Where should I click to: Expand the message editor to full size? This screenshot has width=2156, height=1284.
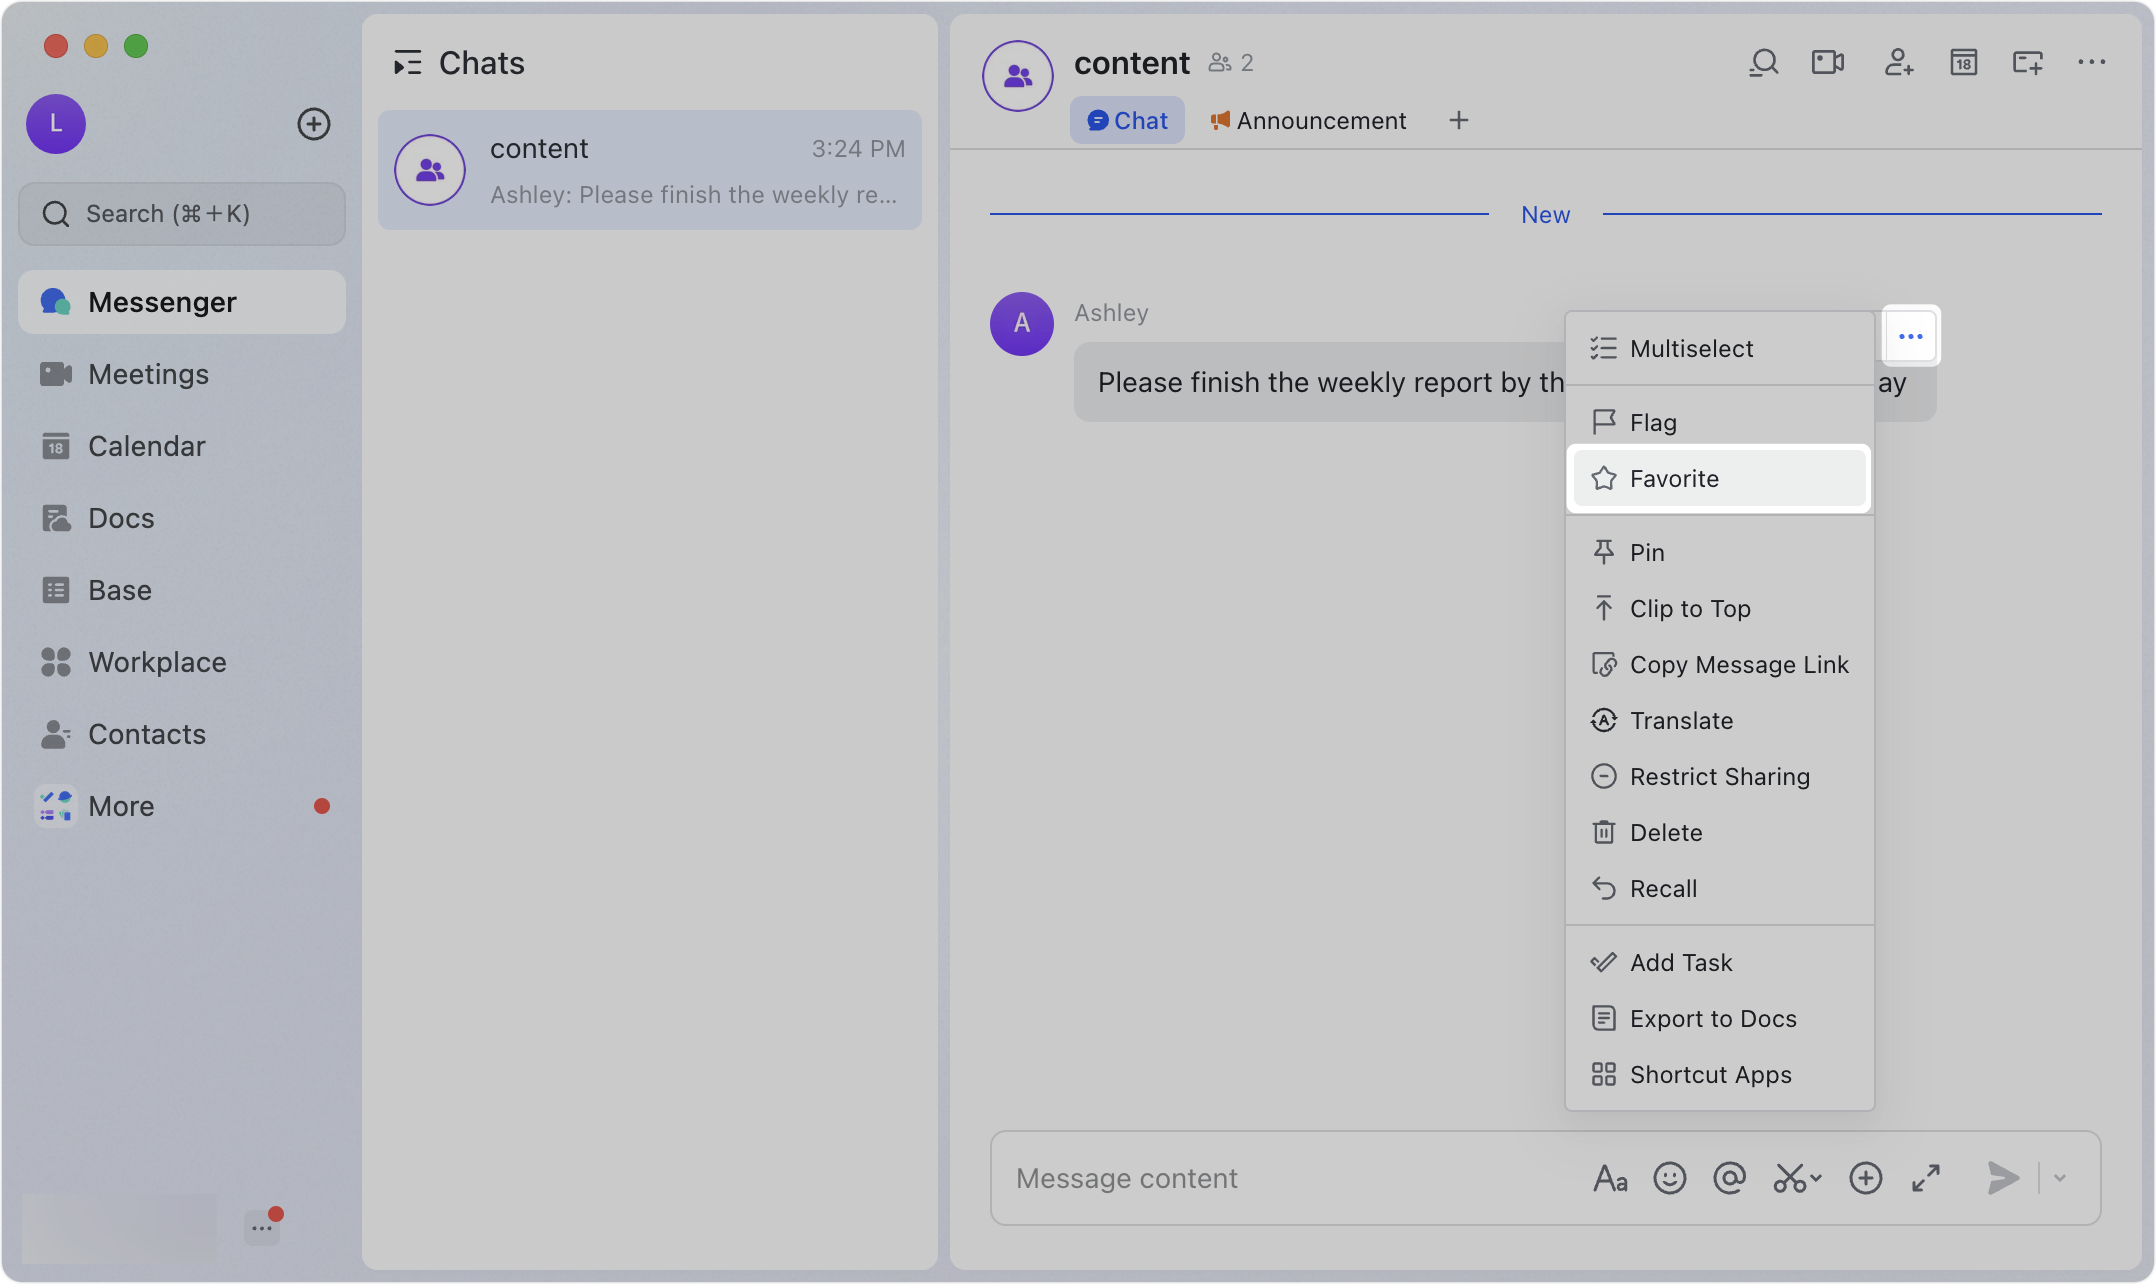1926,1178
